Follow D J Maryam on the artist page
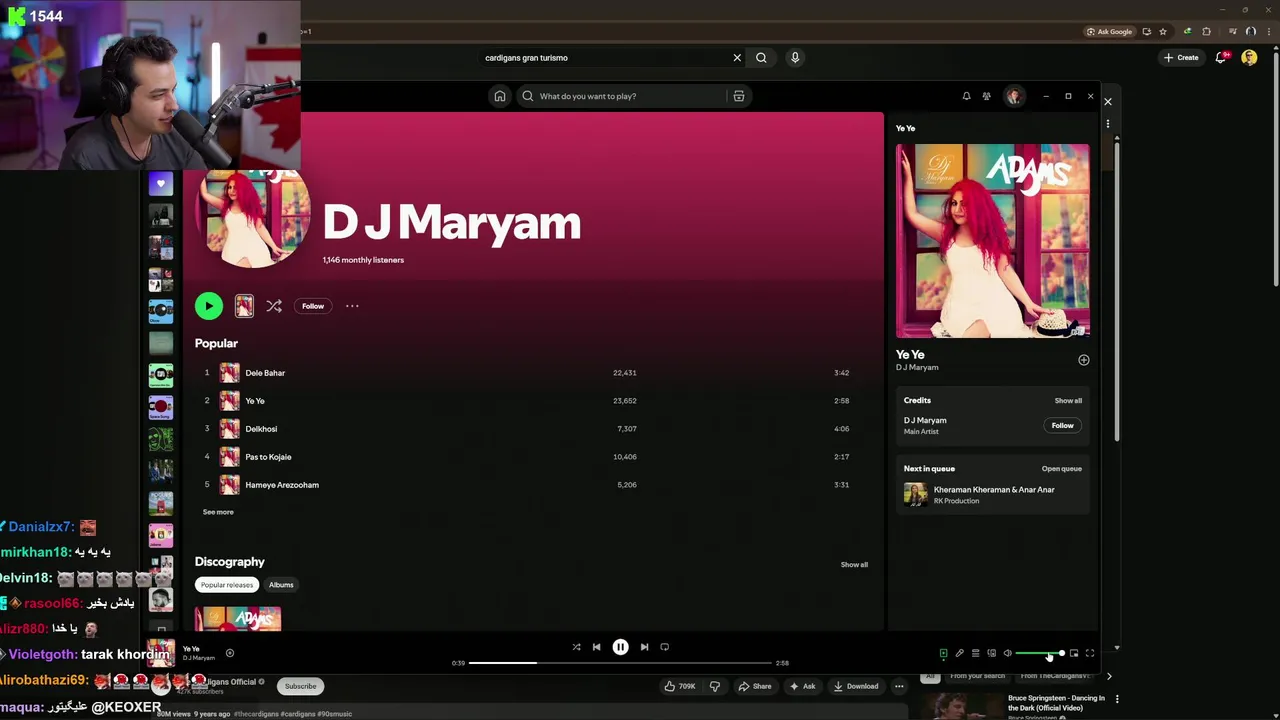 coord(313,306)
